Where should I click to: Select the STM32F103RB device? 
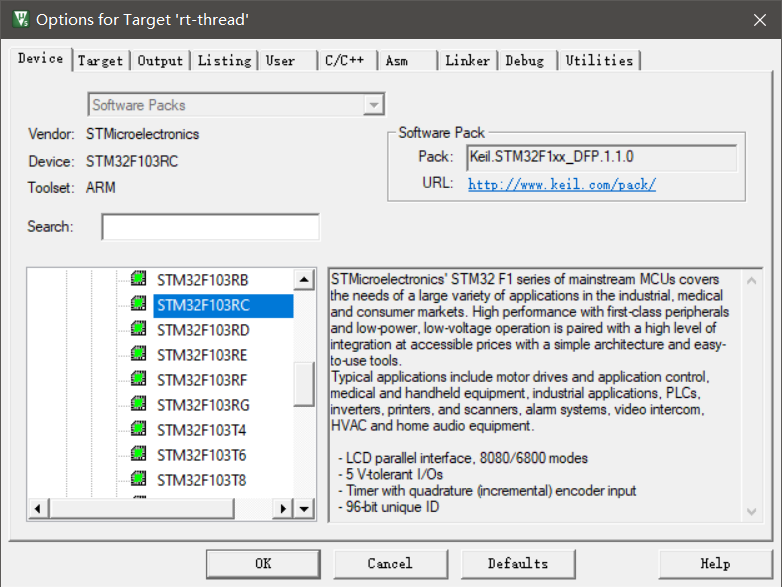[x=202, y=280]
